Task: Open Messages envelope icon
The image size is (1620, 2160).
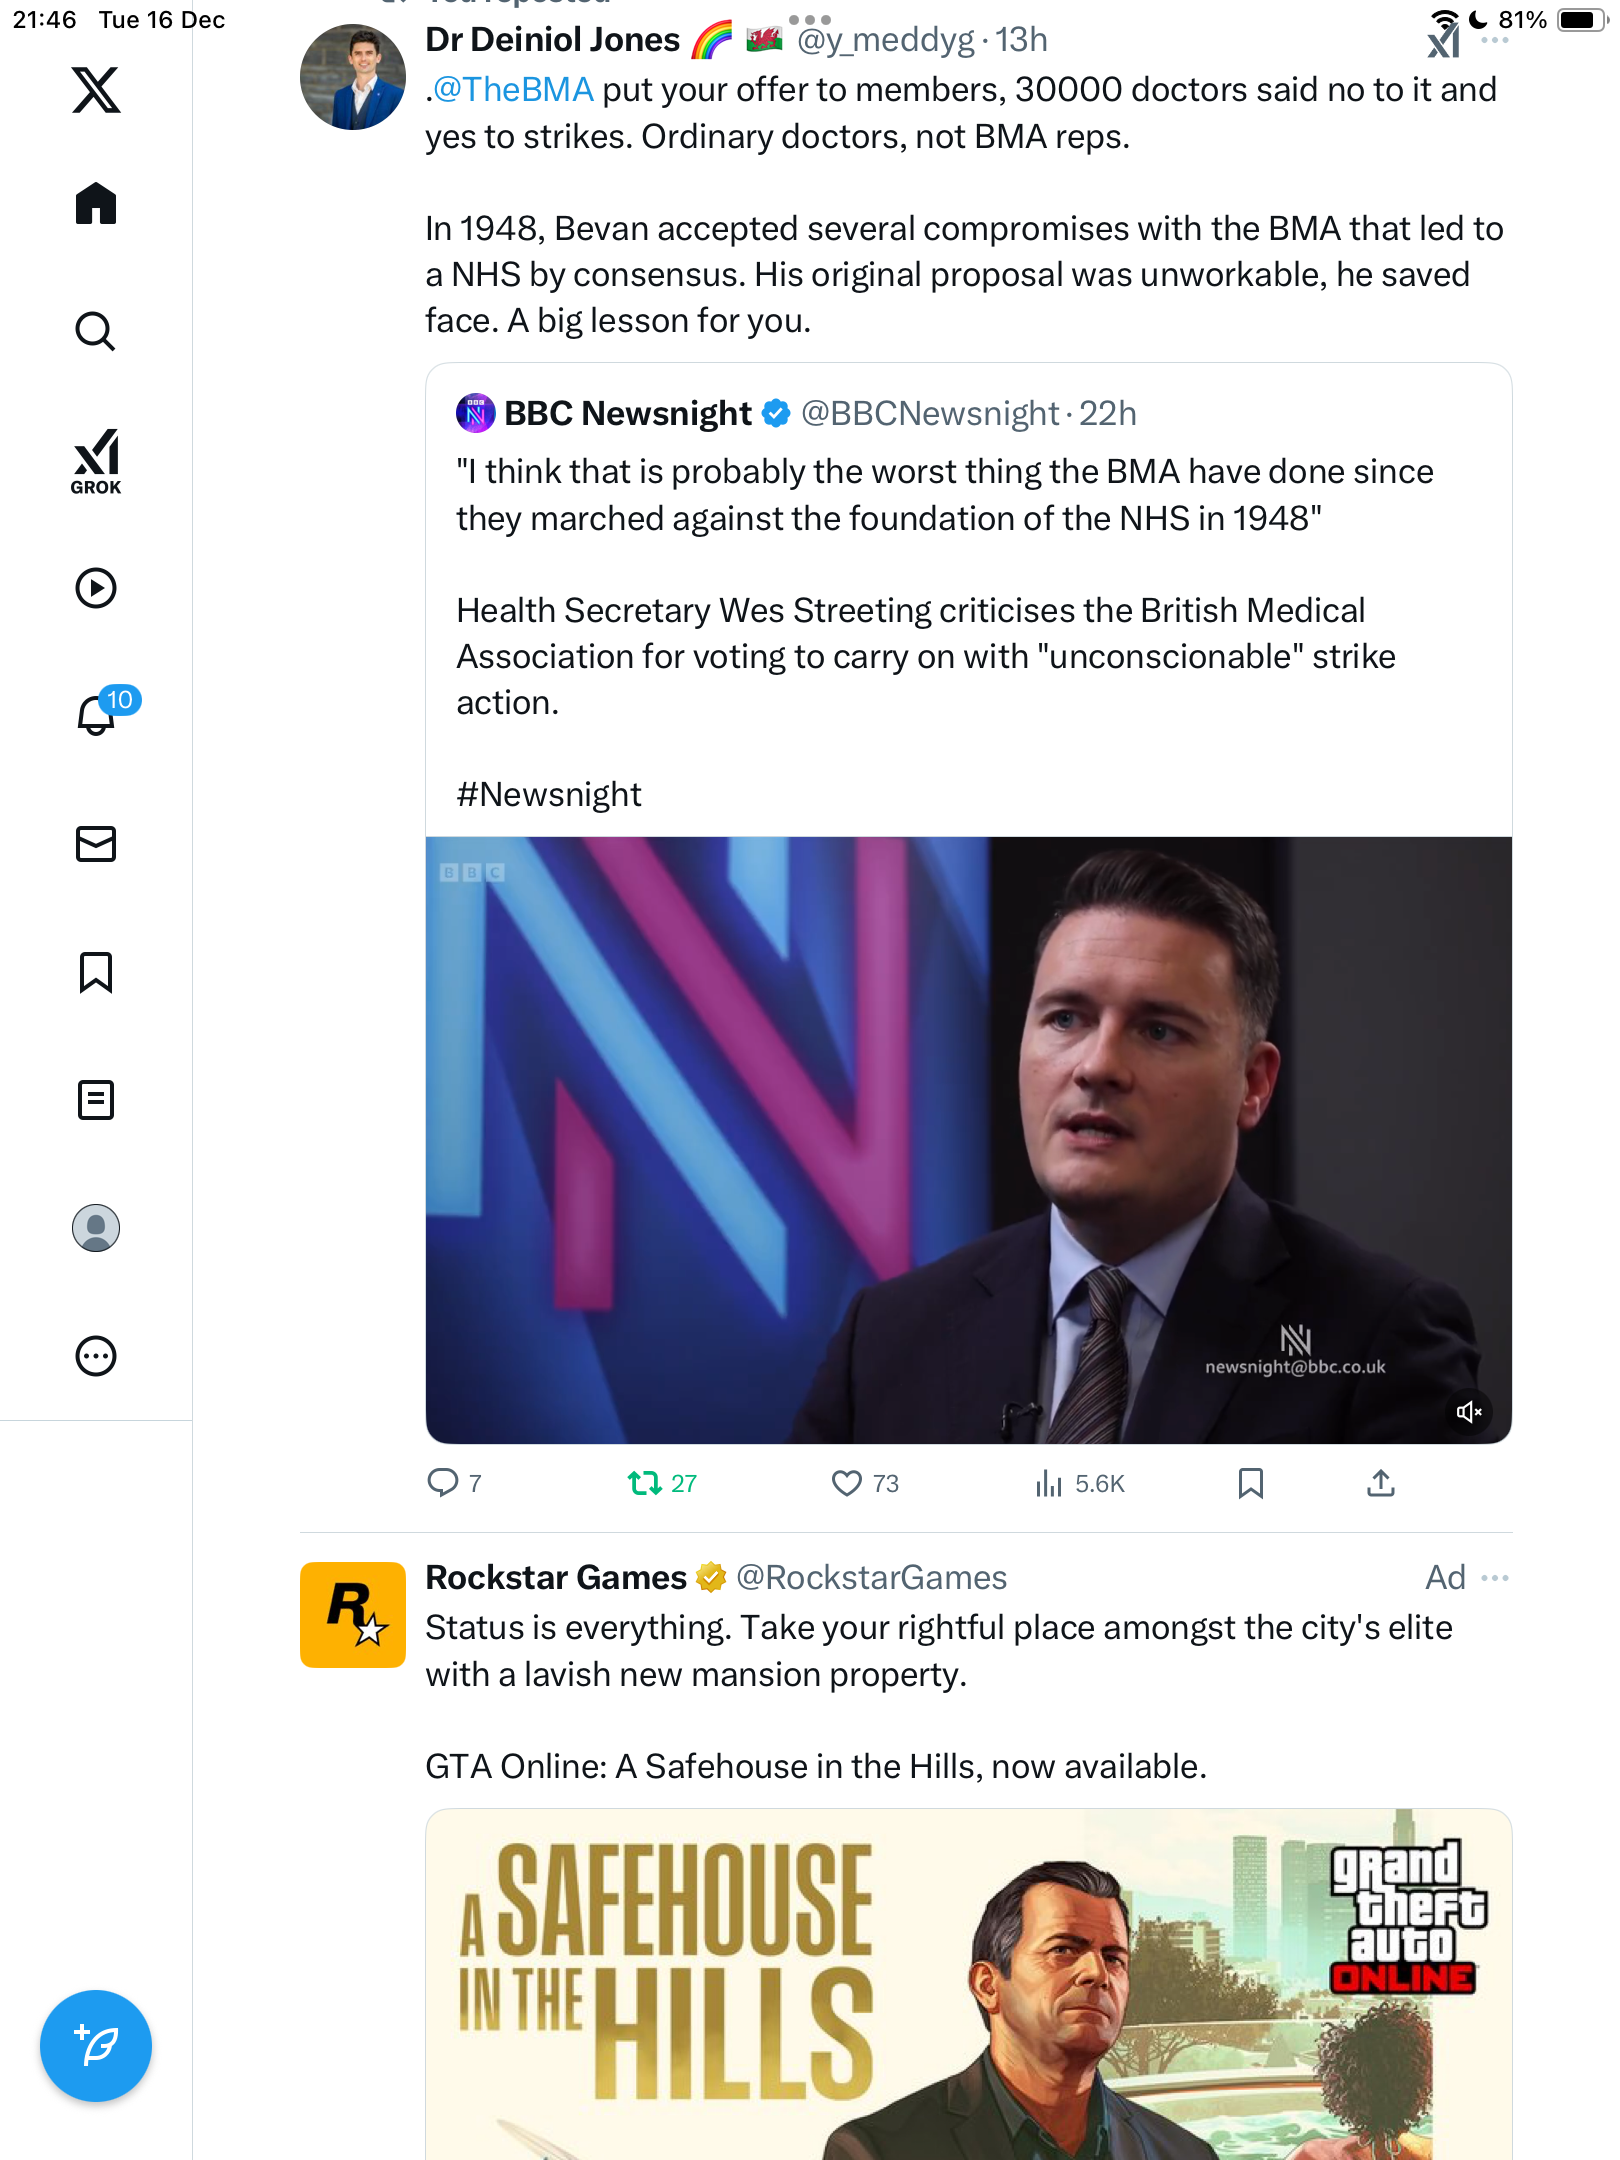Action: 96,844
